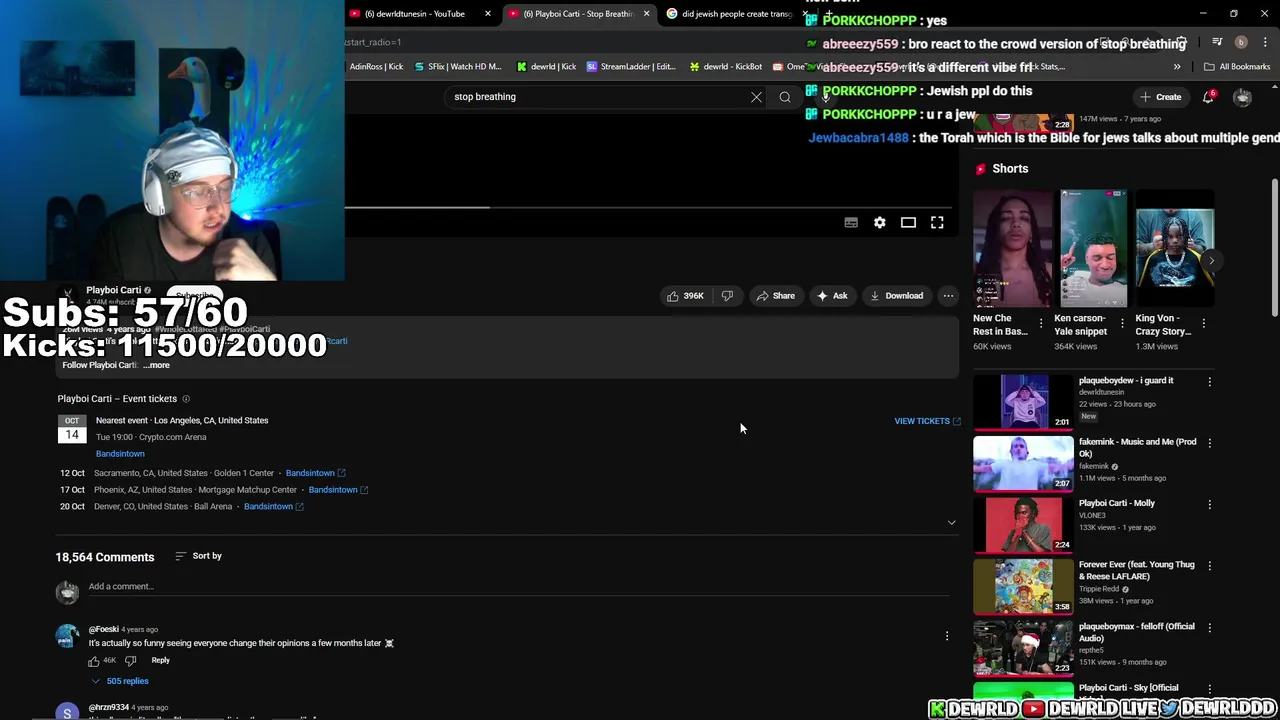Screen dimensions: 1280x720
Task: Open options for fakemink Music and Me
Action: click(1209, 443)
